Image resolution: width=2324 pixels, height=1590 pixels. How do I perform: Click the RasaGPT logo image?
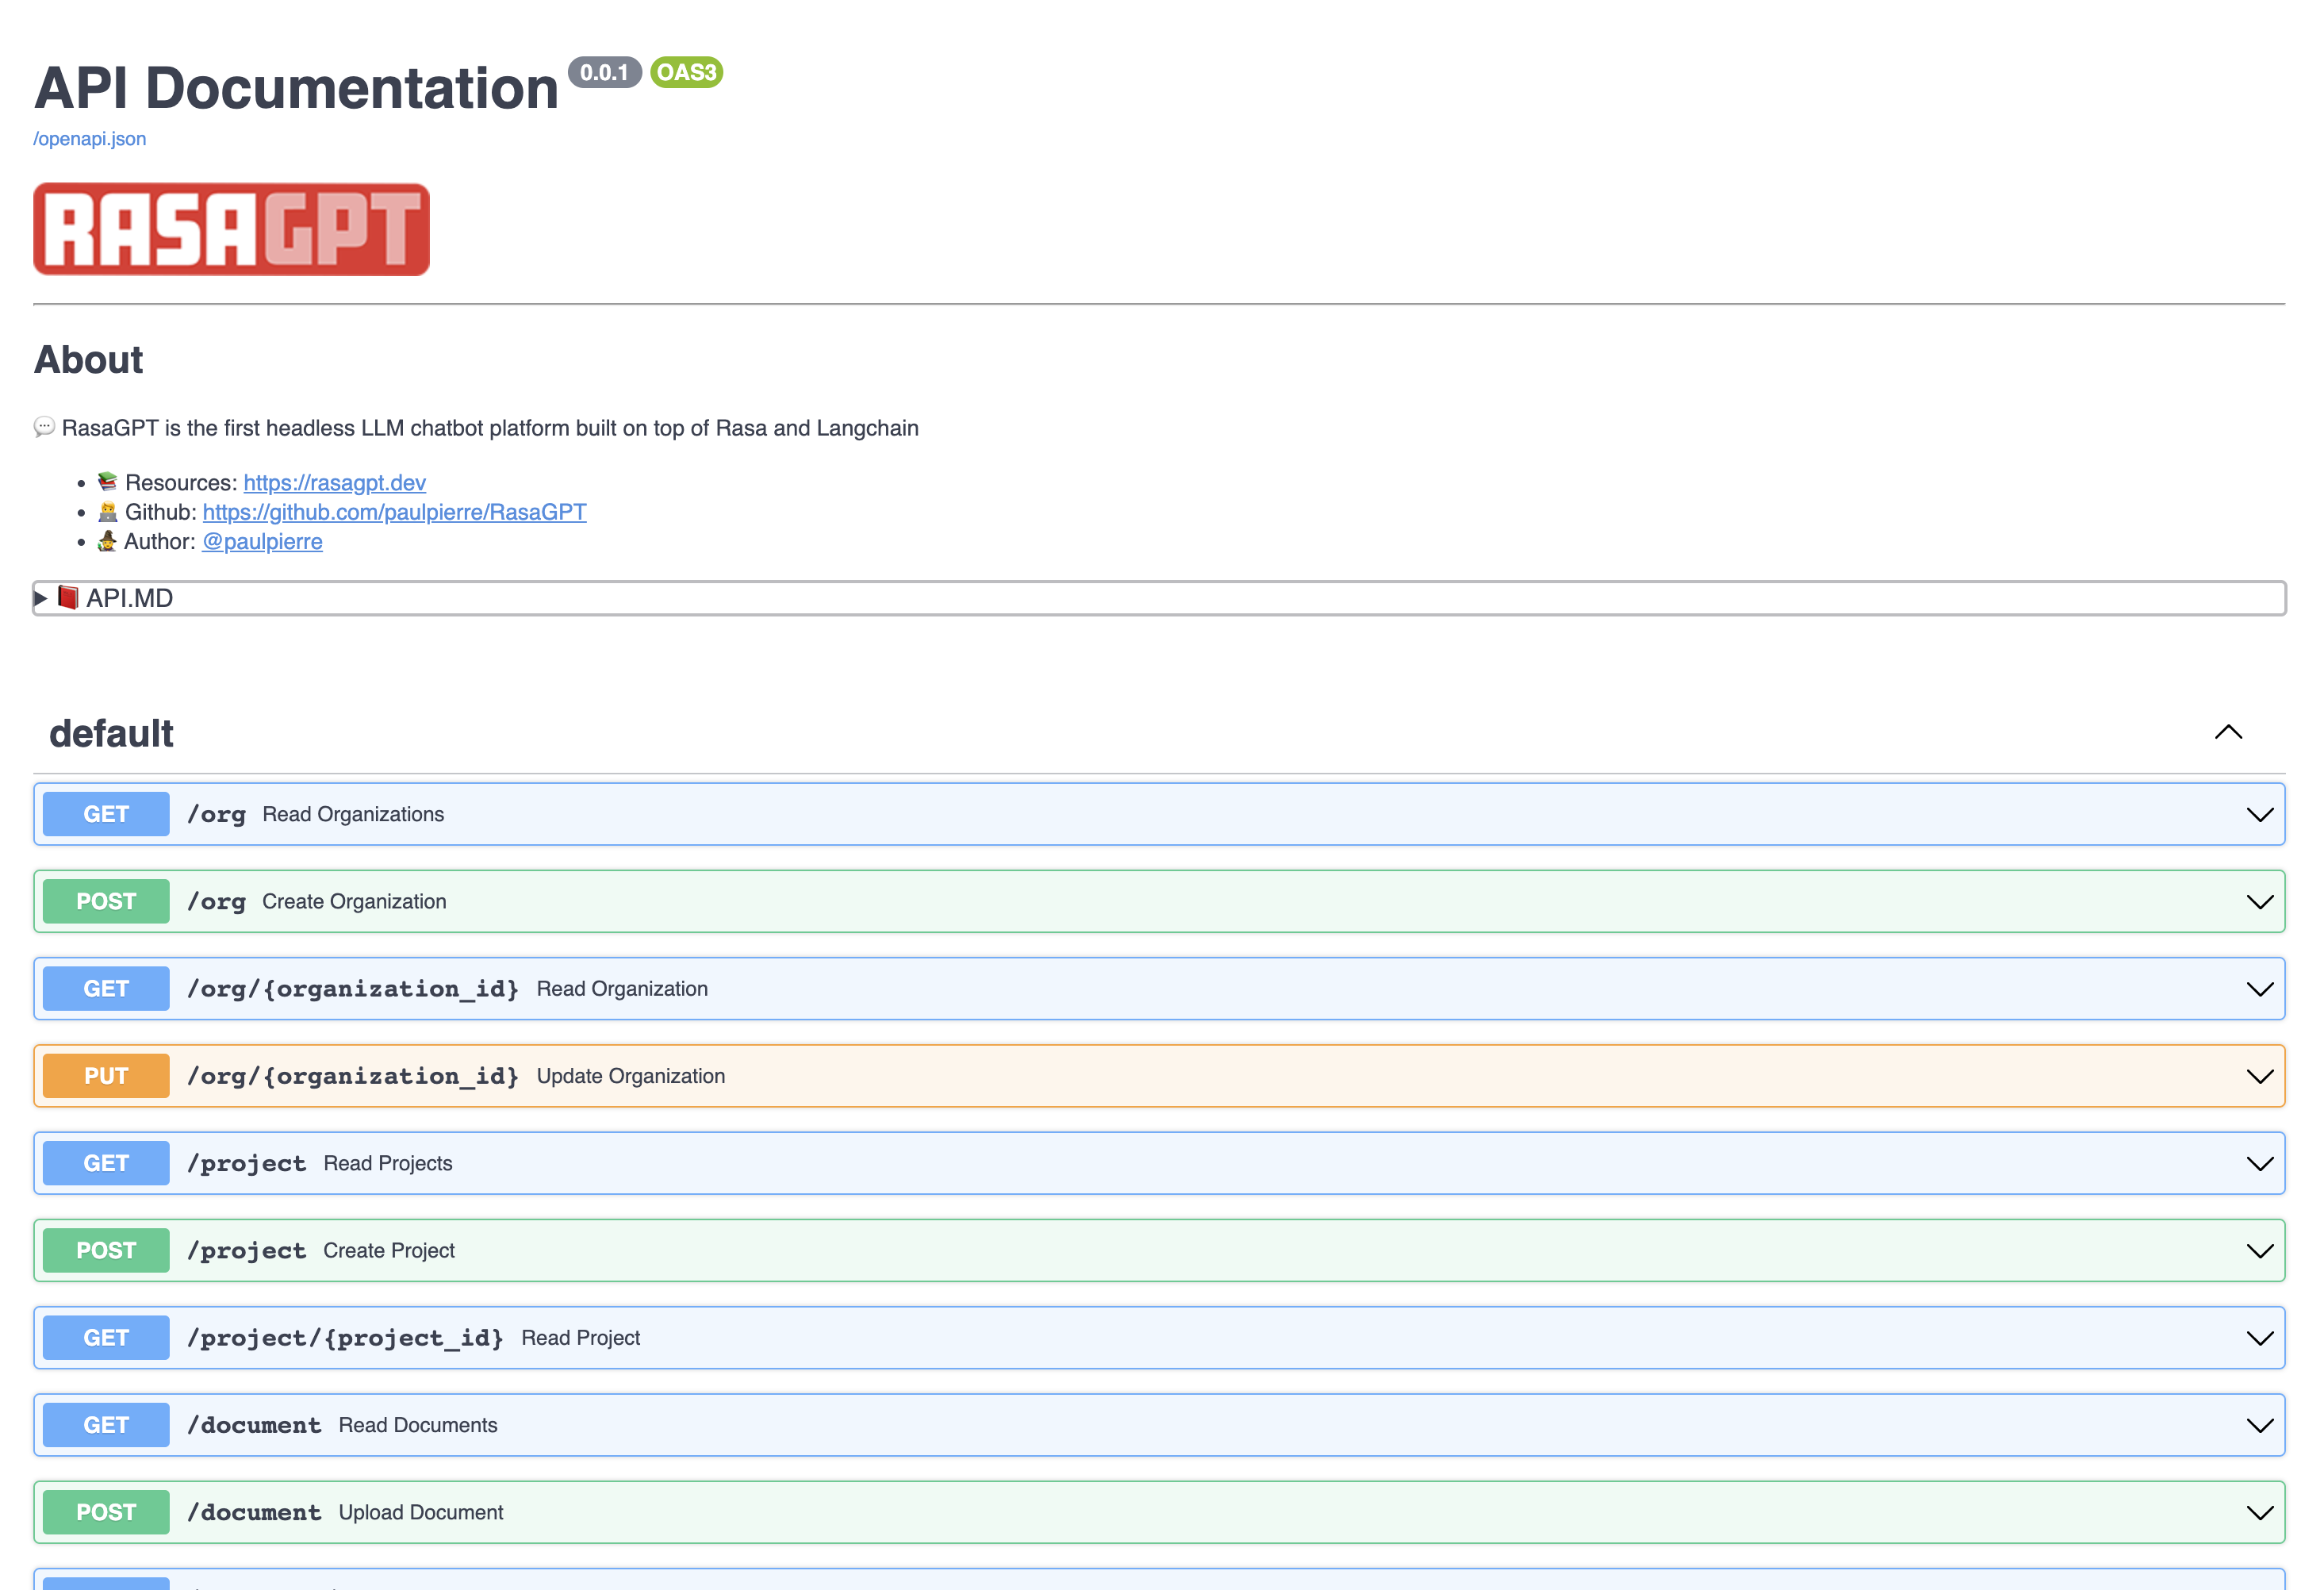231,229
